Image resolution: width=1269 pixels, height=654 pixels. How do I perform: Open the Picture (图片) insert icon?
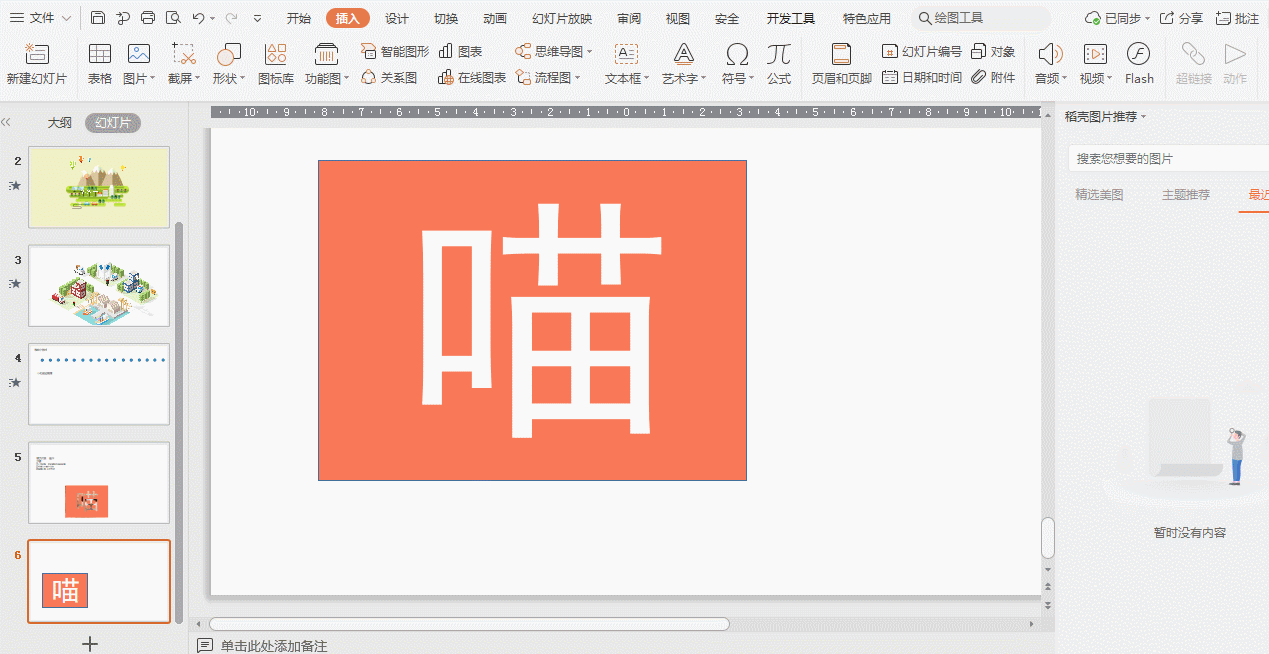(139, 54)
